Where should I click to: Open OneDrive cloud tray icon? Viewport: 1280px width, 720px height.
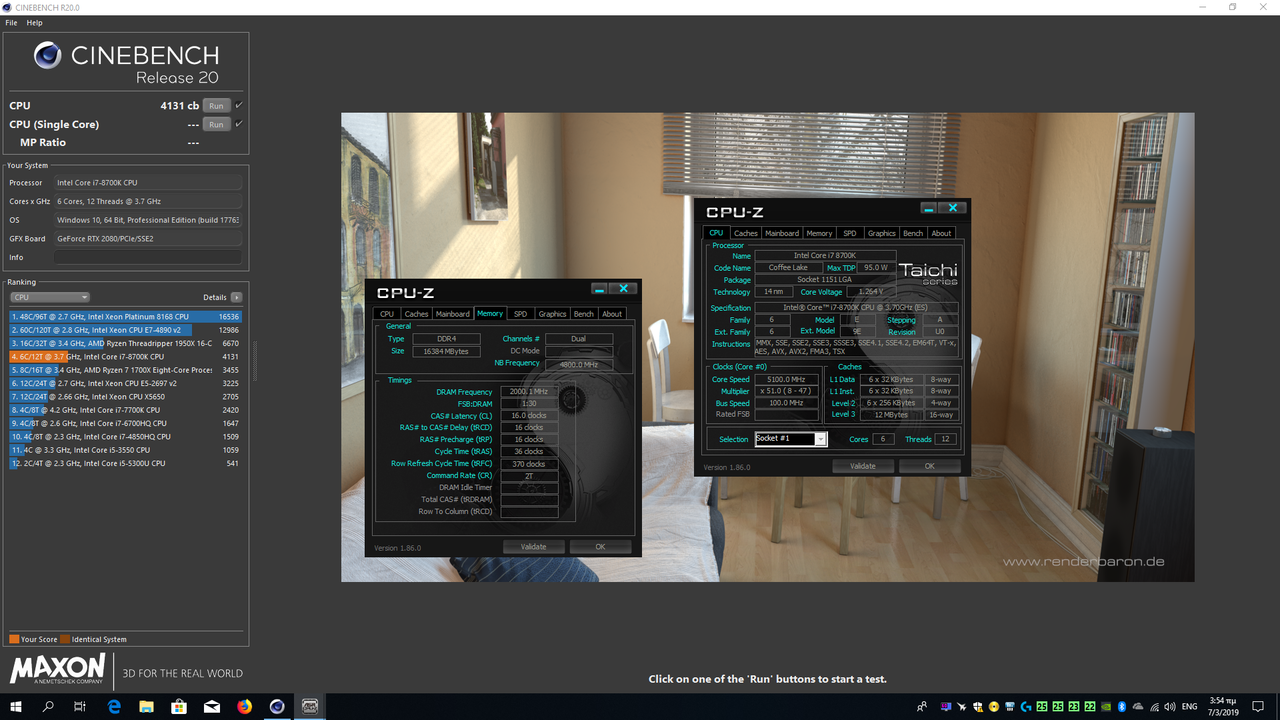1138,707
